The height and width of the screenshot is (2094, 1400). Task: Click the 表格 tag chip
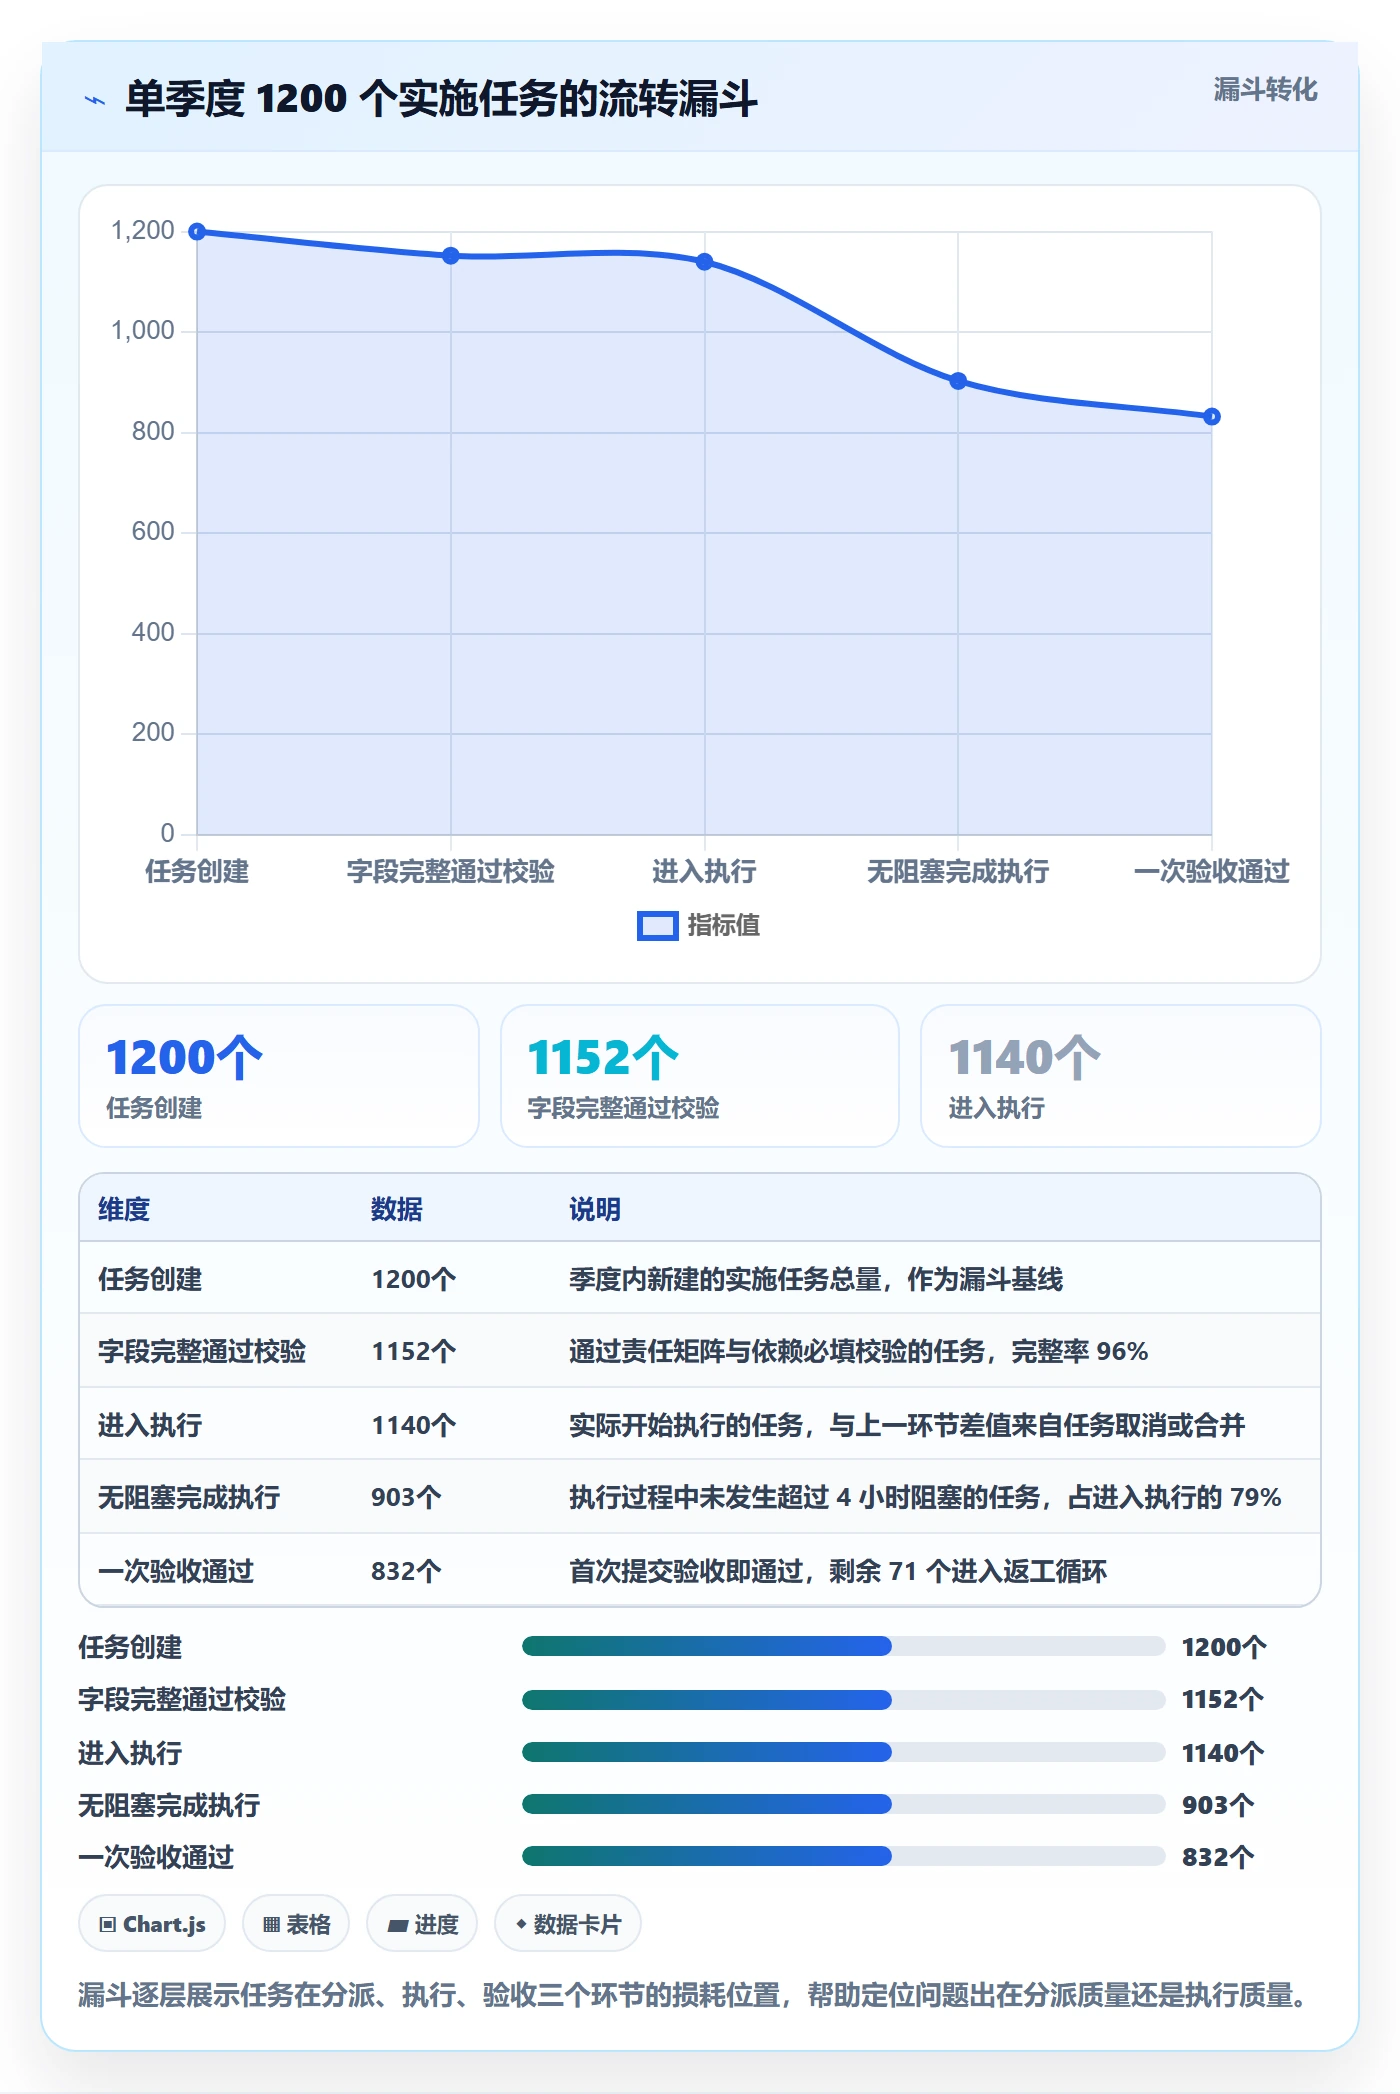pos(296,1924)
